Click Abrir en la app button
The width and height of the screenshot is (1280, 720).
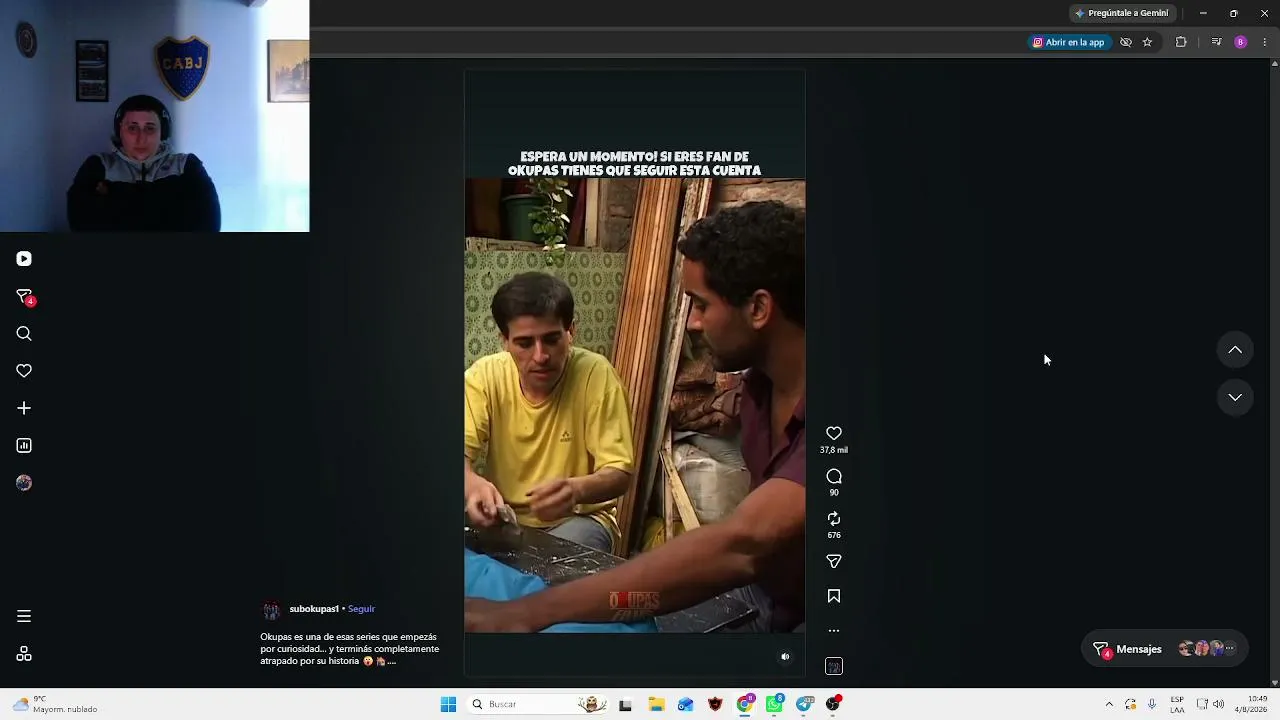point(1069,42)
